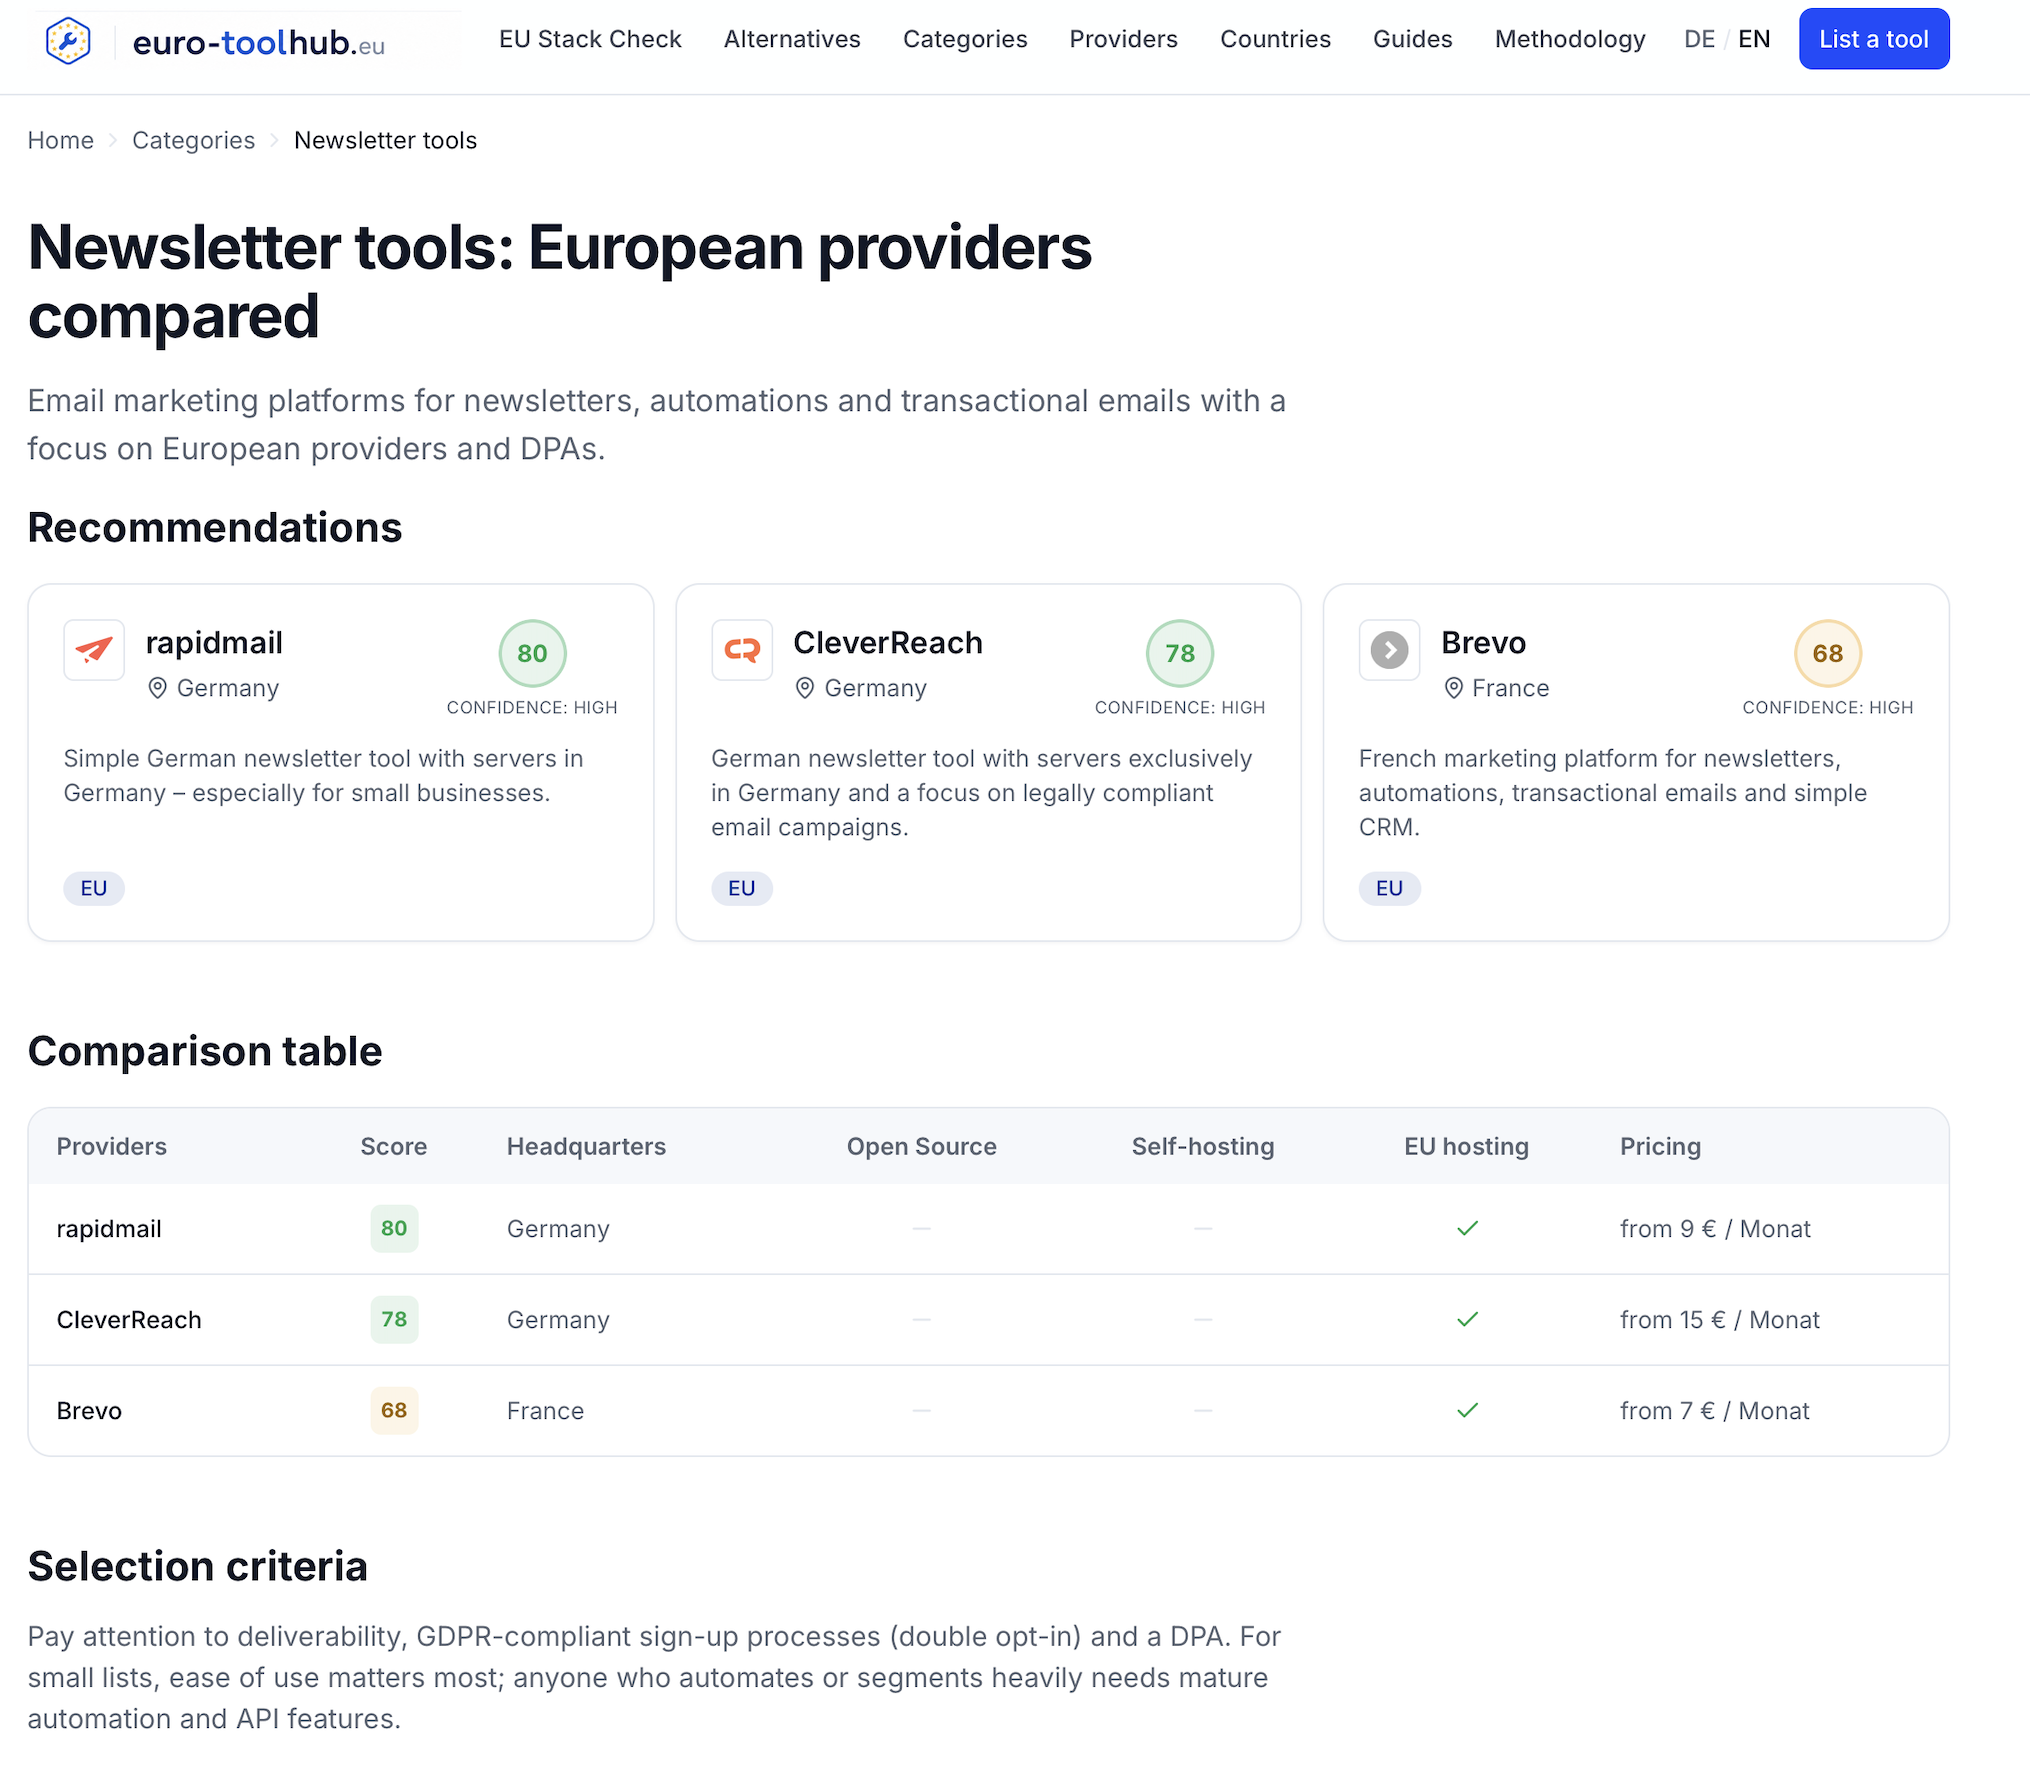Switch language to EN
This screenshot has width=2030, height=1792.
1754,39
